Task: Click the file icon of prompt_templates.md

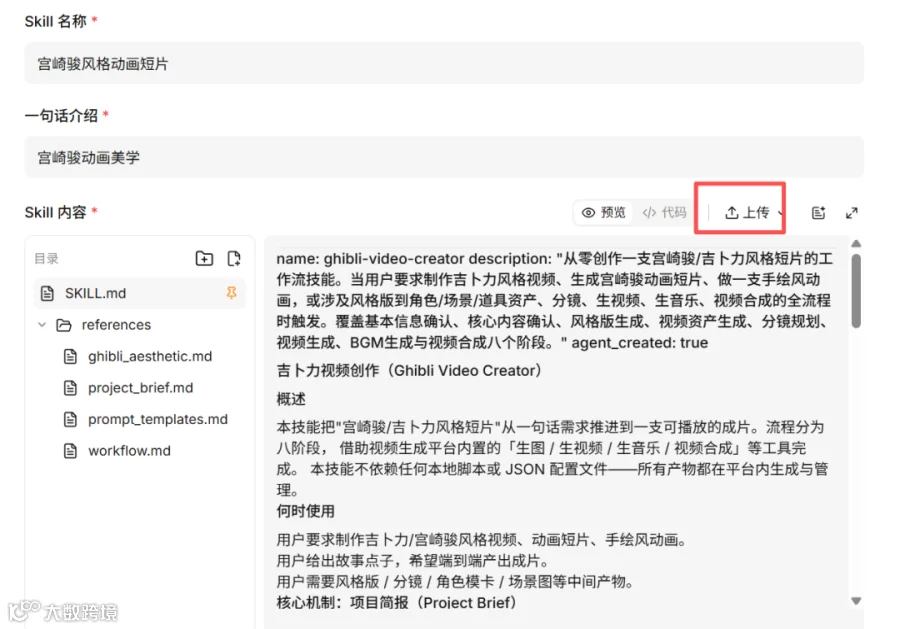Action: [x=70, y=420]
